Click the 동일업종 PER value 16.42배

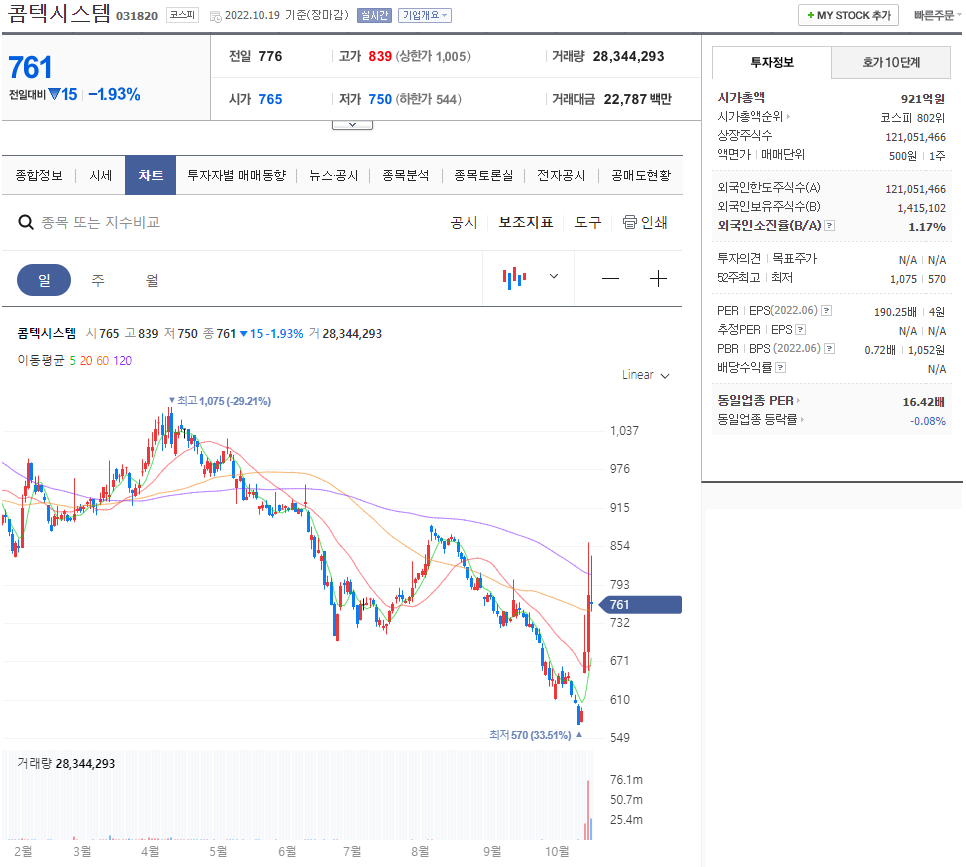coord(923,402)
